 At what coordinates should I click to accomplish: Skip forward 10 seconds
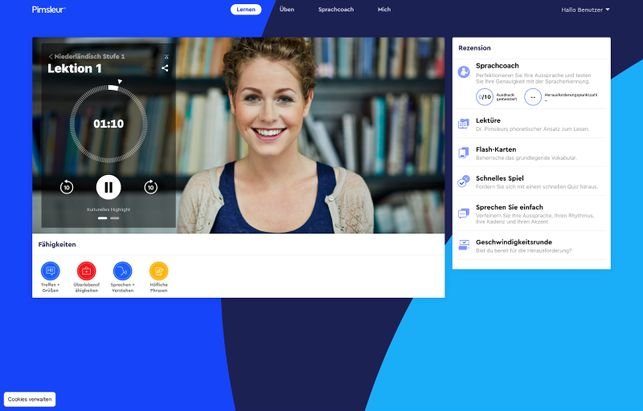point(150,187)
